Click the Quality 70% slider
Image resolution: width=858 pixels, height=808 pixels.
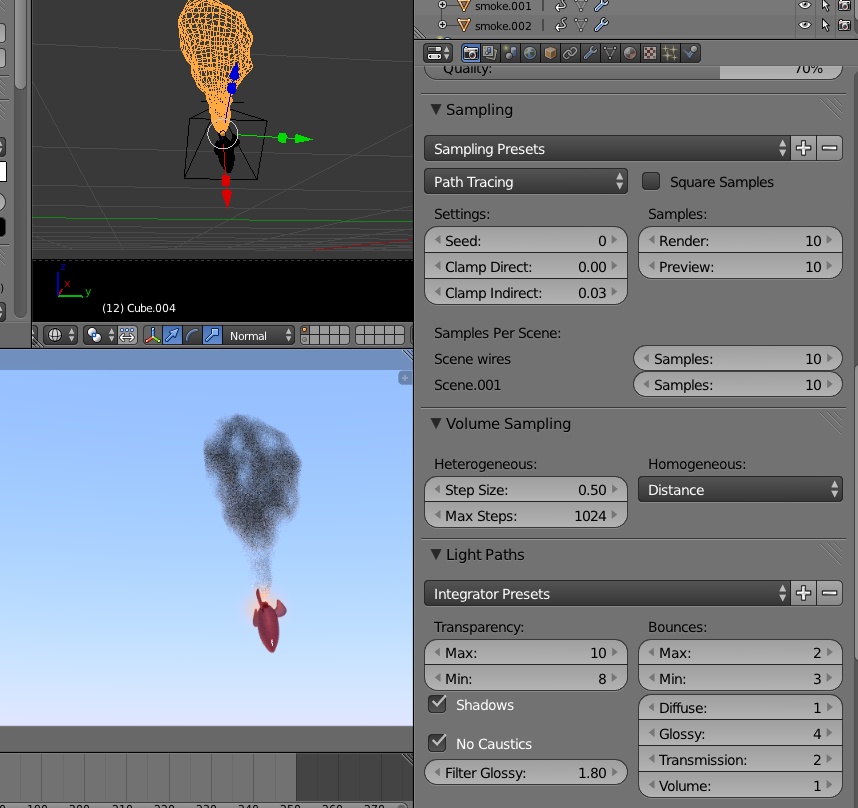[x=633, y=71]
